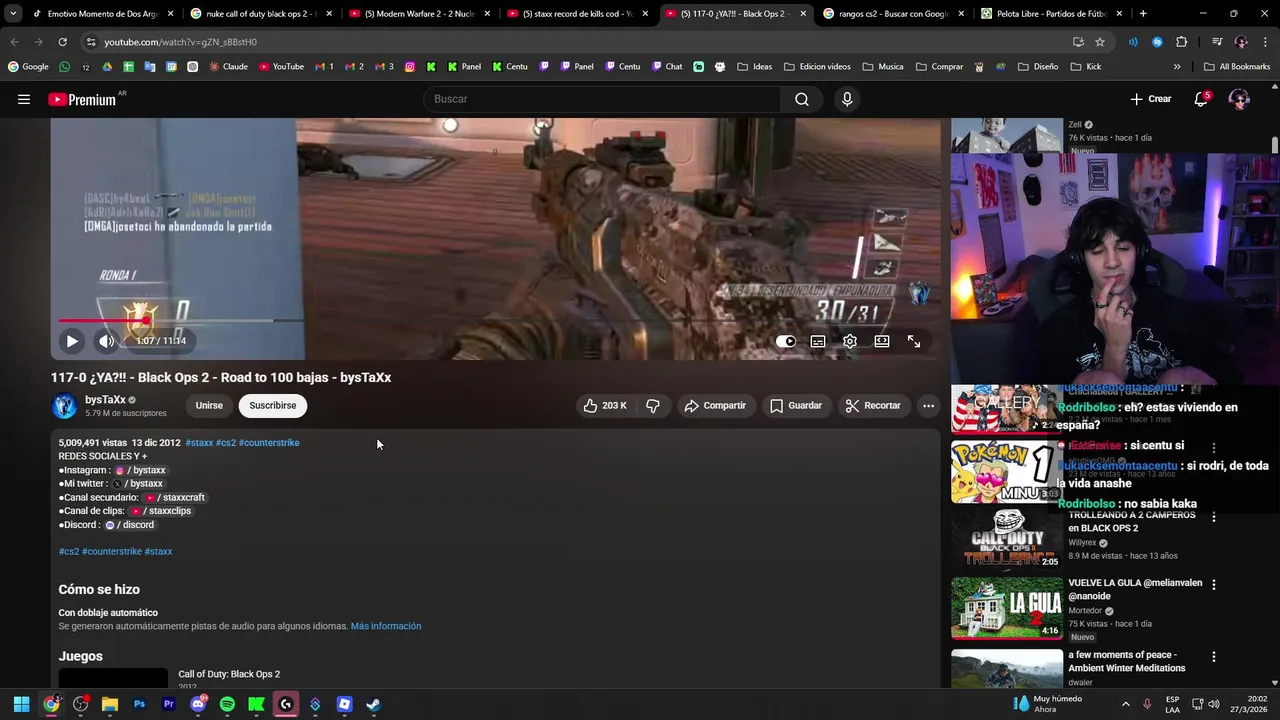Open the Musica bookmarks folder
1280x720 pixels.
coord(882,67)
